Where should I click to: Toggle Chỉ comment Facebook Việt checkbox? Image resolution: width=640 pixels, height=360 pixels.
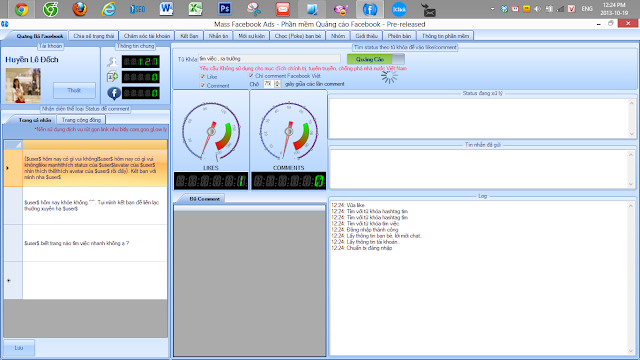[x=251, y=76]
